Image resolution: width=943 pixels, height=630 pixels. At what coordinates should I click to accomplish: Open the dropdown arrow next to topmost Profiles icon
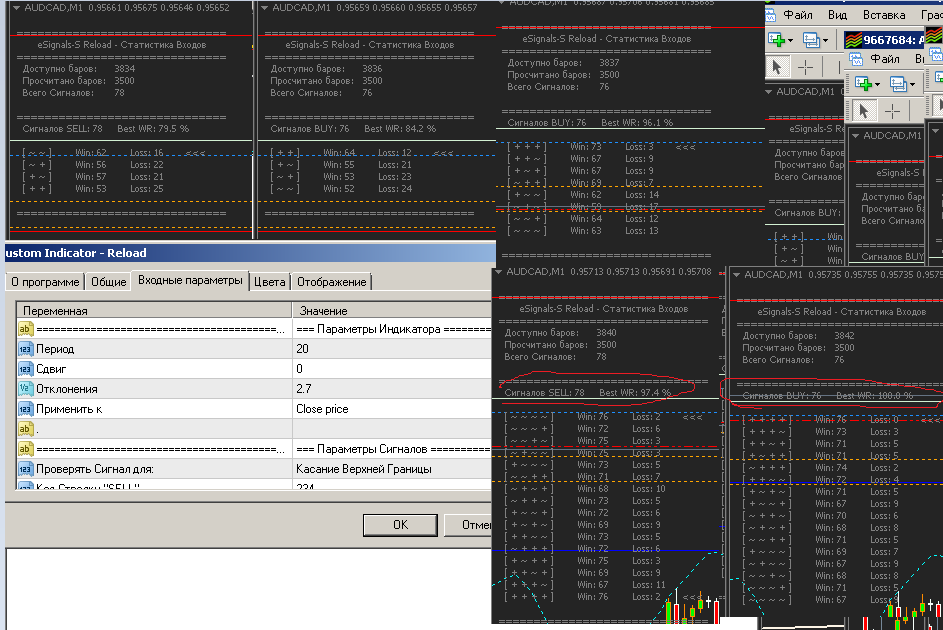tap(826, 41)
